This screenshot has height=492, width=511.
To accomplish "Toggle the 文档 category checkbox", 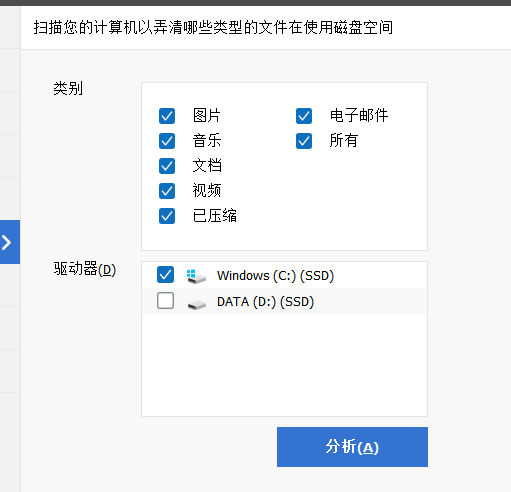I will (167, 166).
